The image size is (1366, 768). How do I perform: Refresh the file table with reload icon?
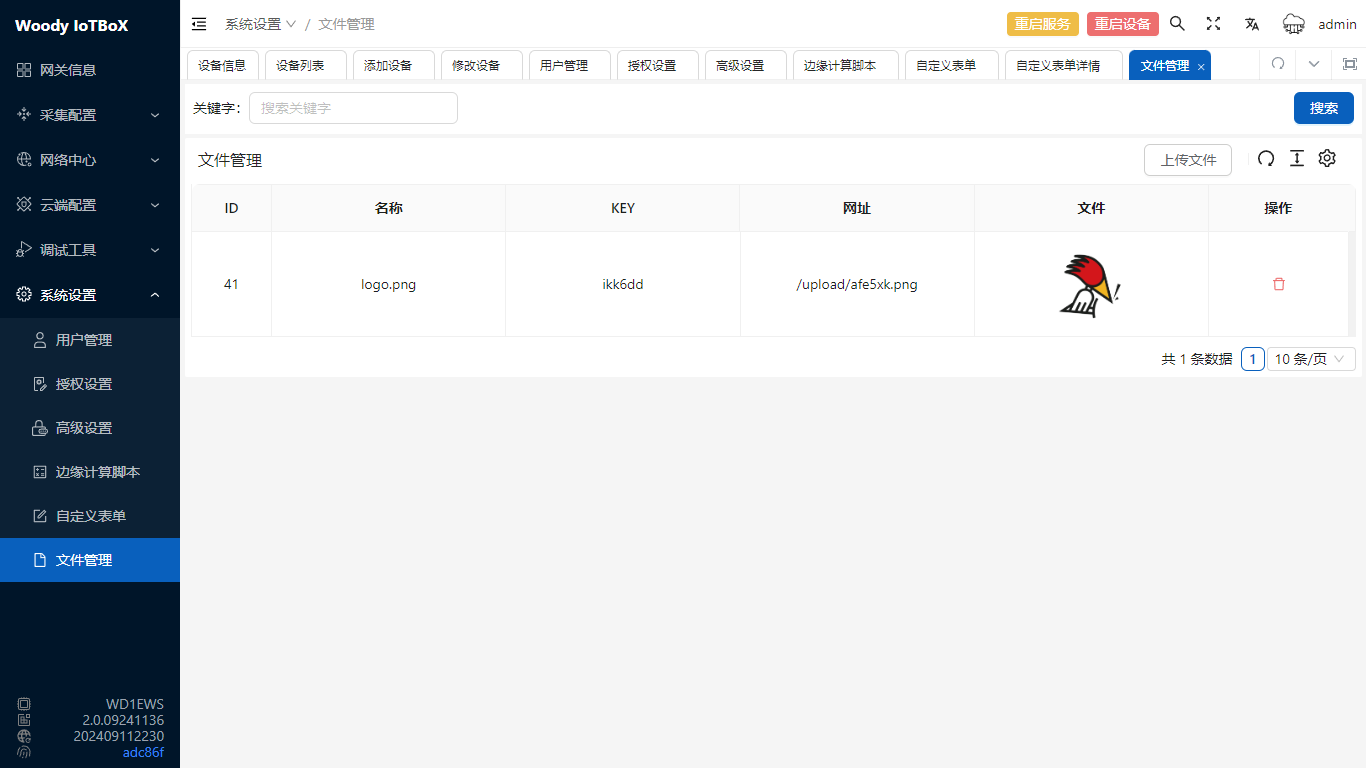(1266, 159)
